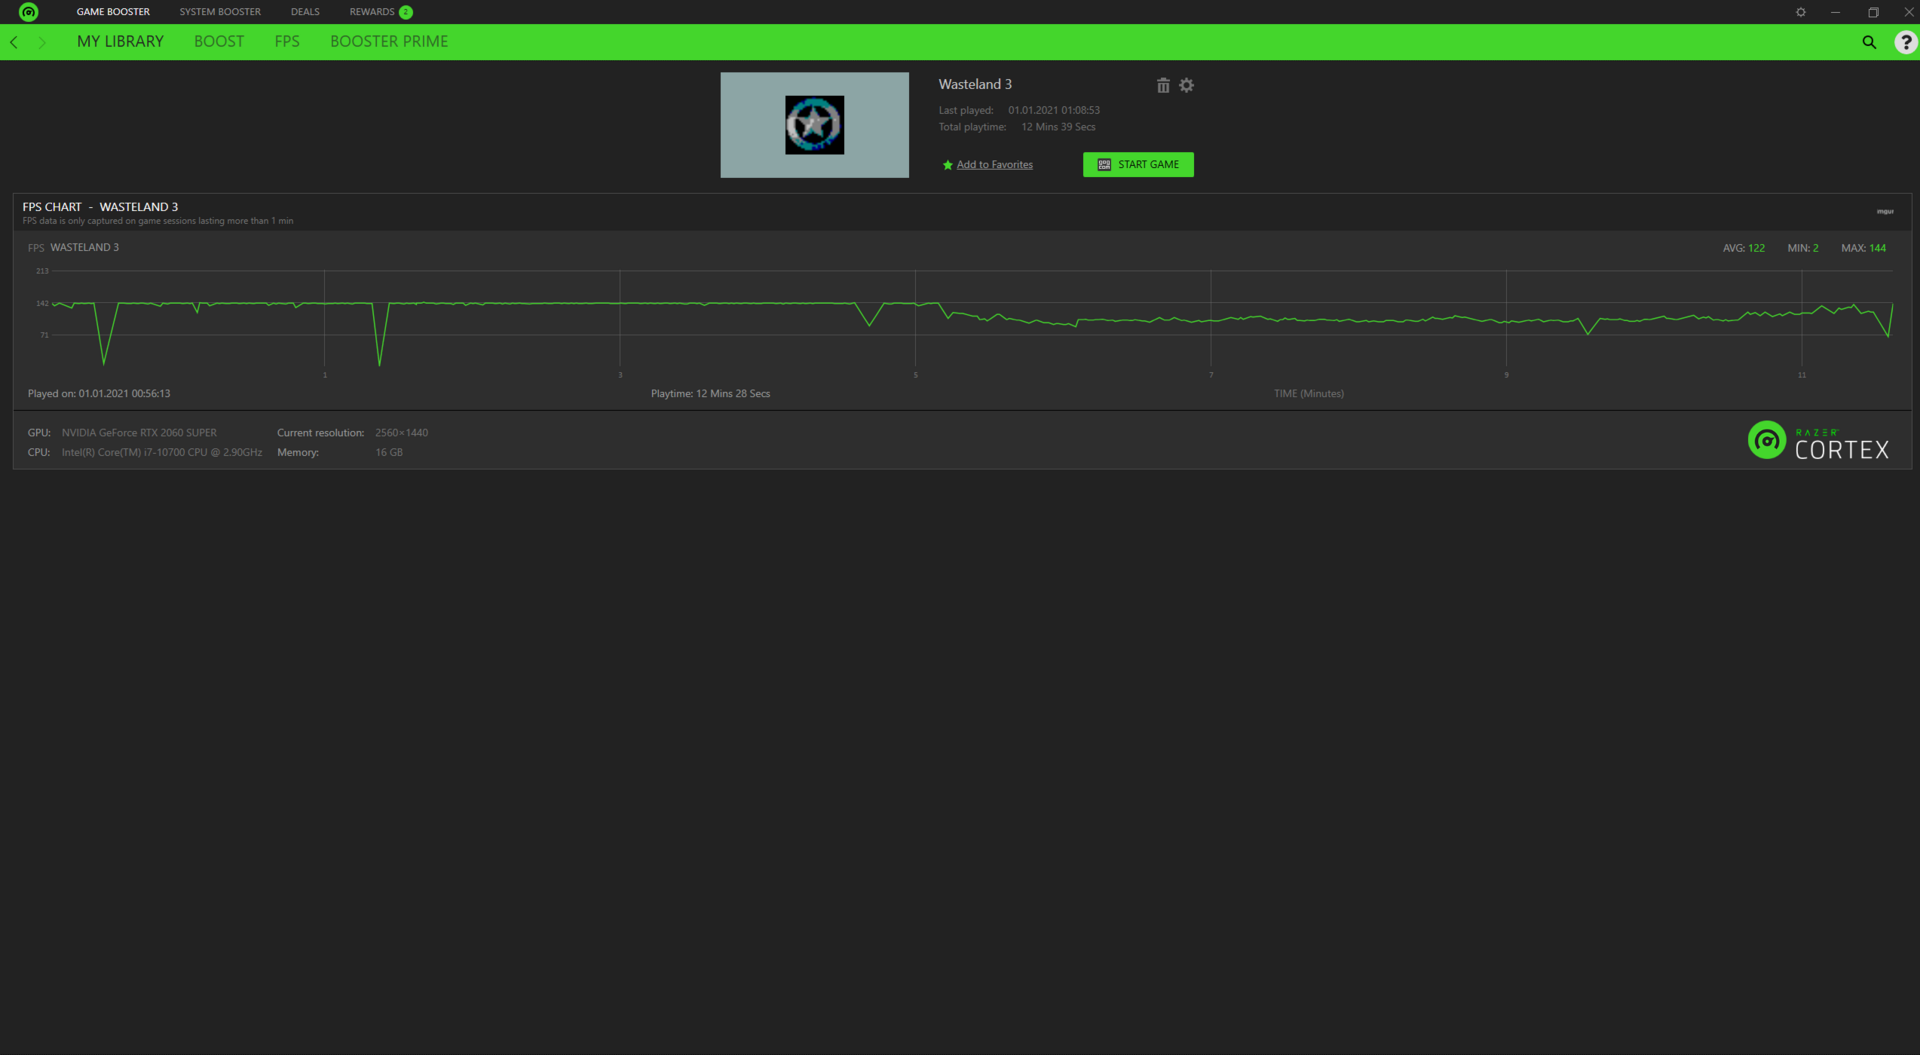Click Playtime 12 Mins 28 Secs text

711,394
